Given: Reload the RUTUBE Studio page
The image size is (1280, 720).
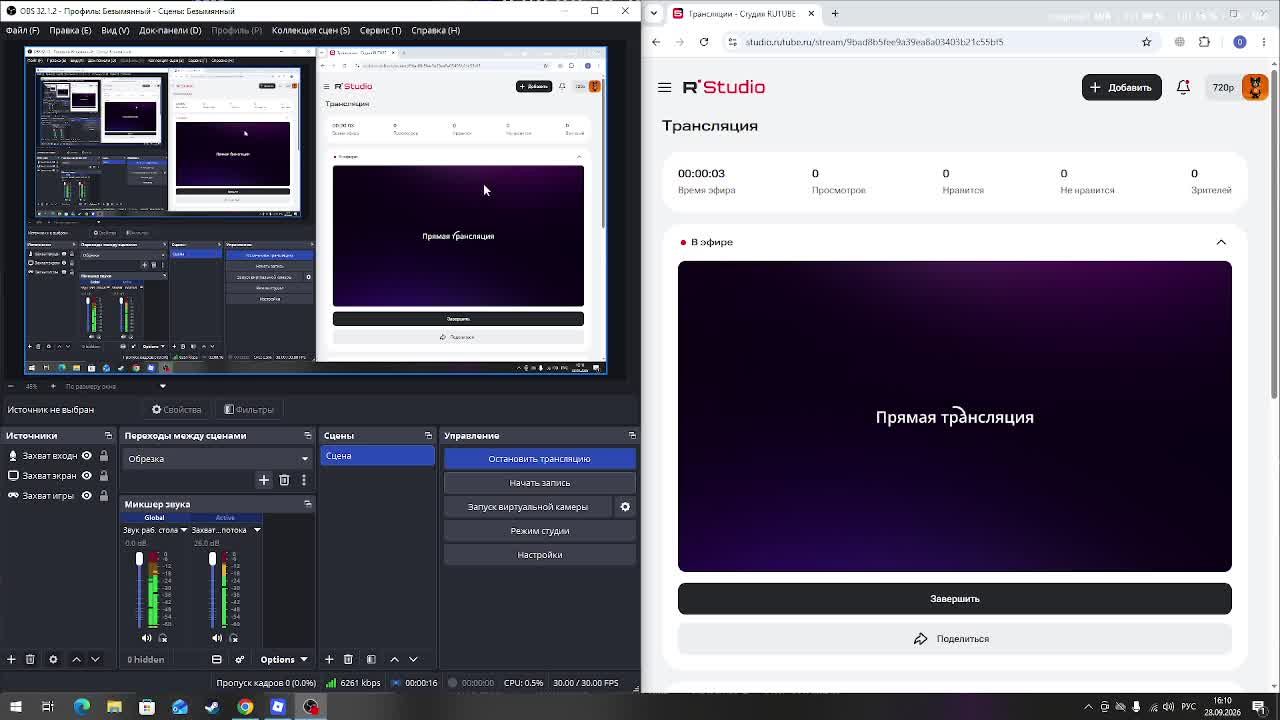Looking at the screenshot, I should click(704, 42).
